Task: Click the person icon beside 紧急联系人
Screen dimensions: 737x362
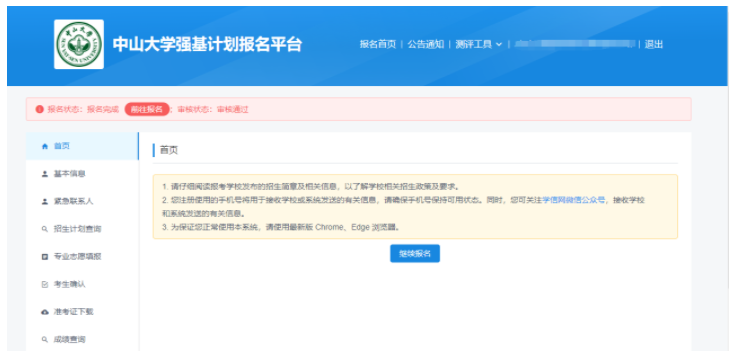Action: click(45, 202)
